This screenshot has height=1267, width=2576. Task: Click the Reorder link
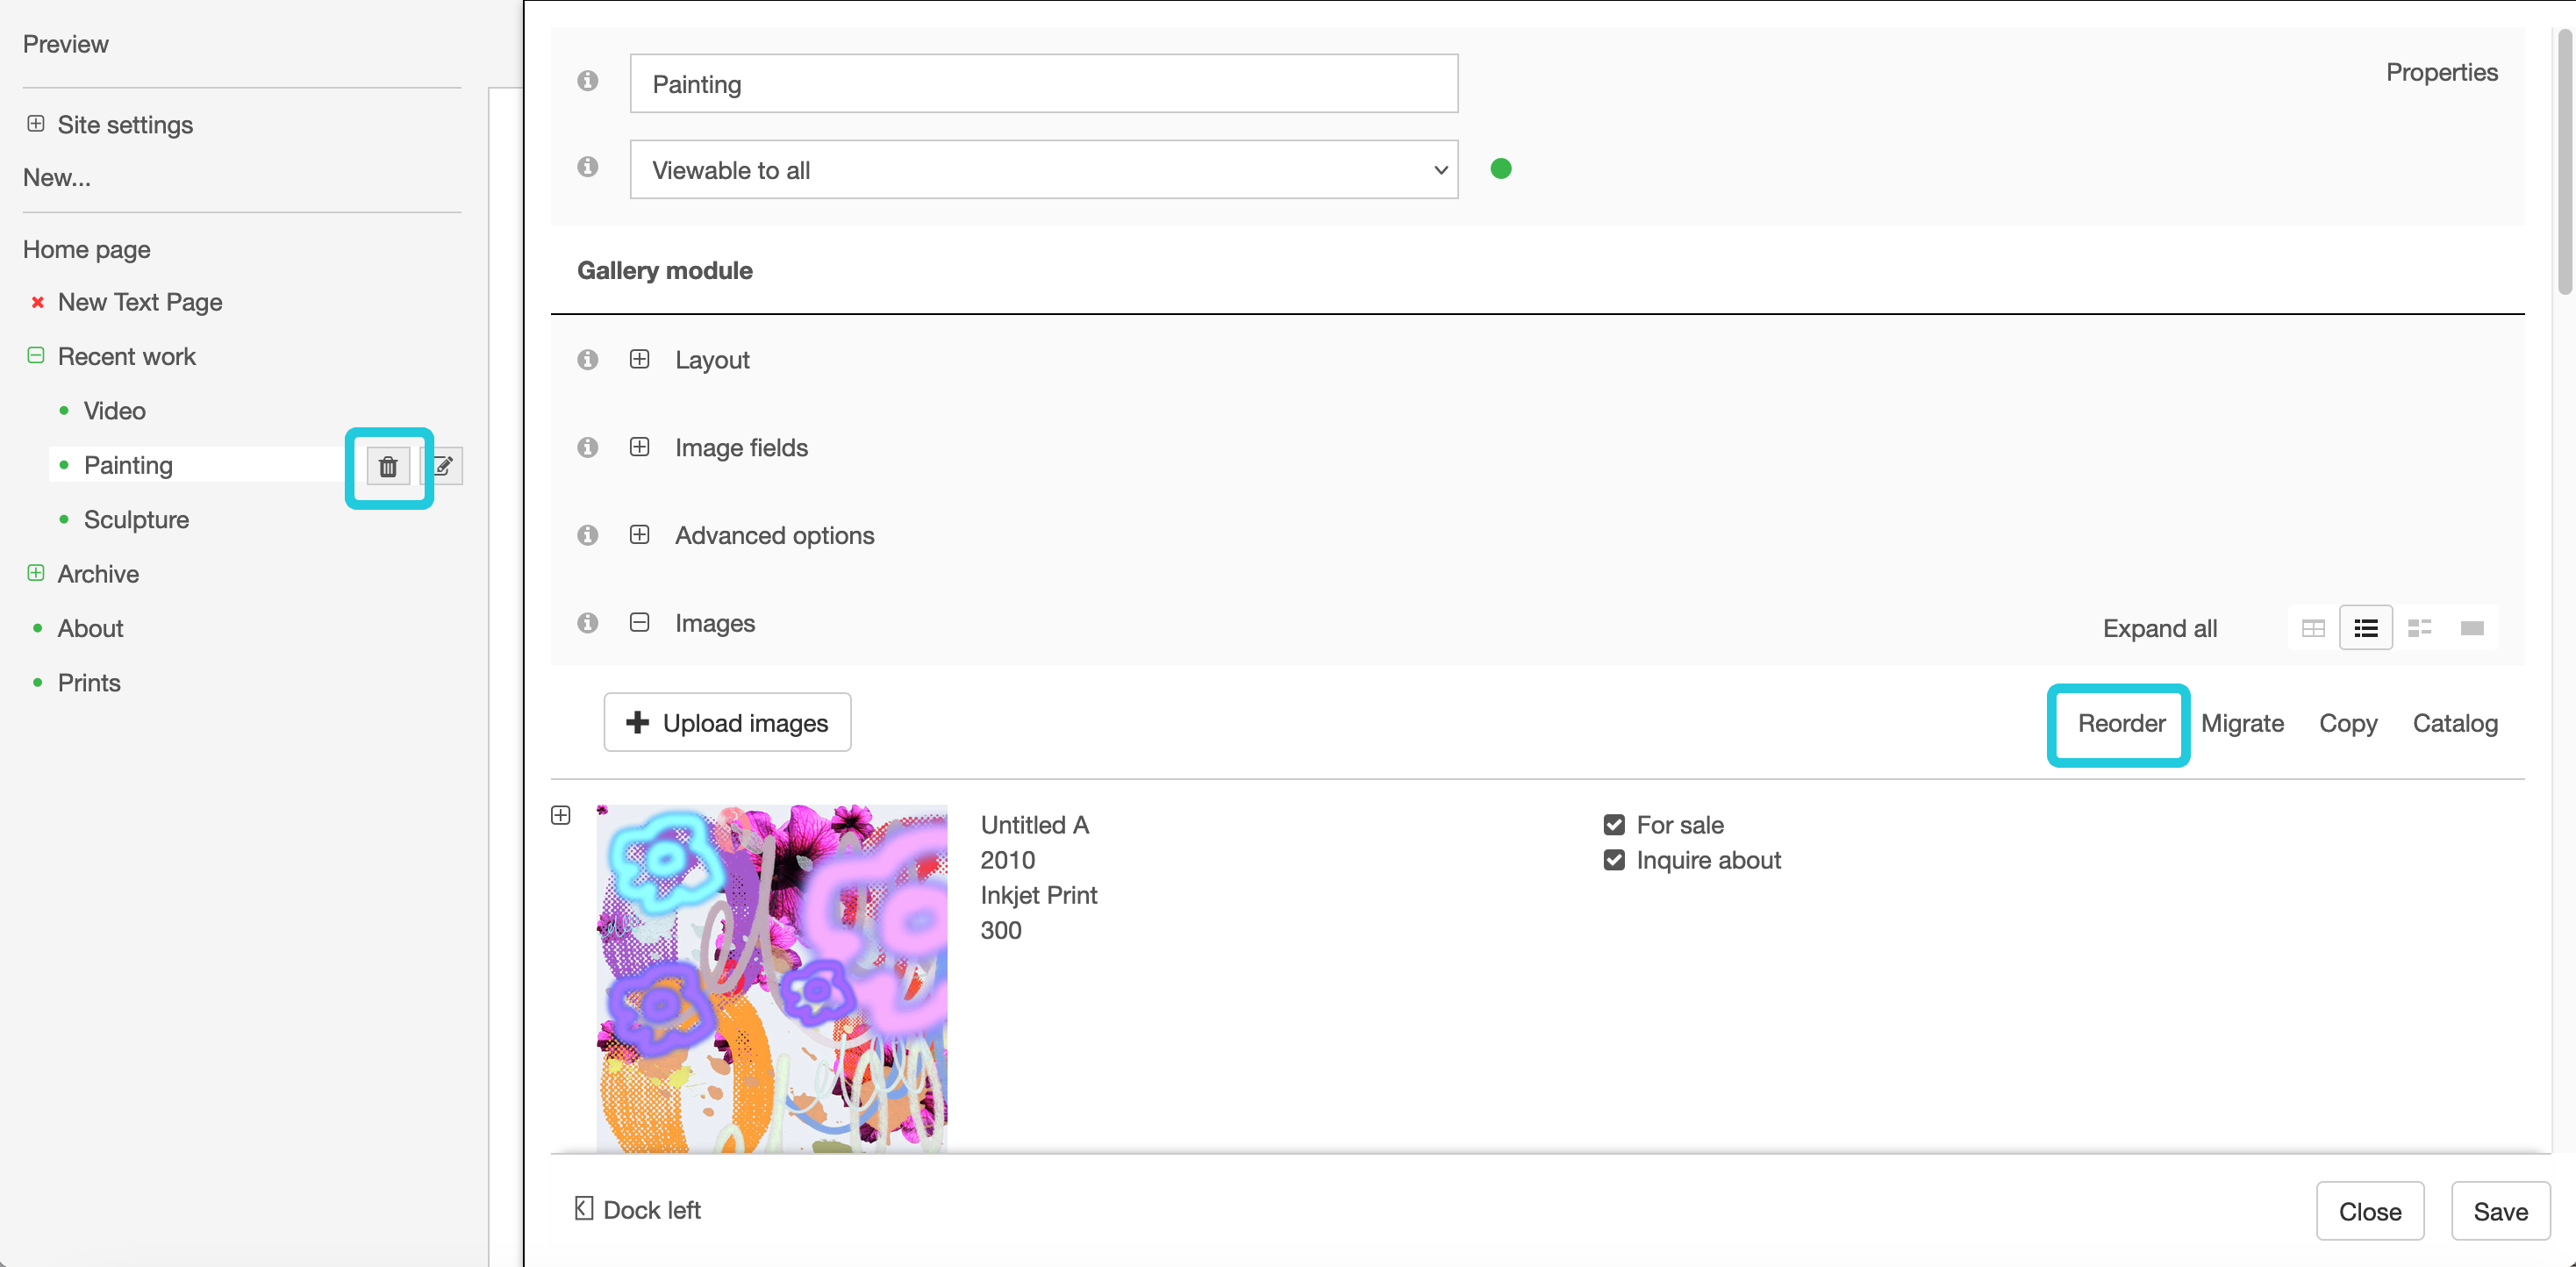(2120, 723)
